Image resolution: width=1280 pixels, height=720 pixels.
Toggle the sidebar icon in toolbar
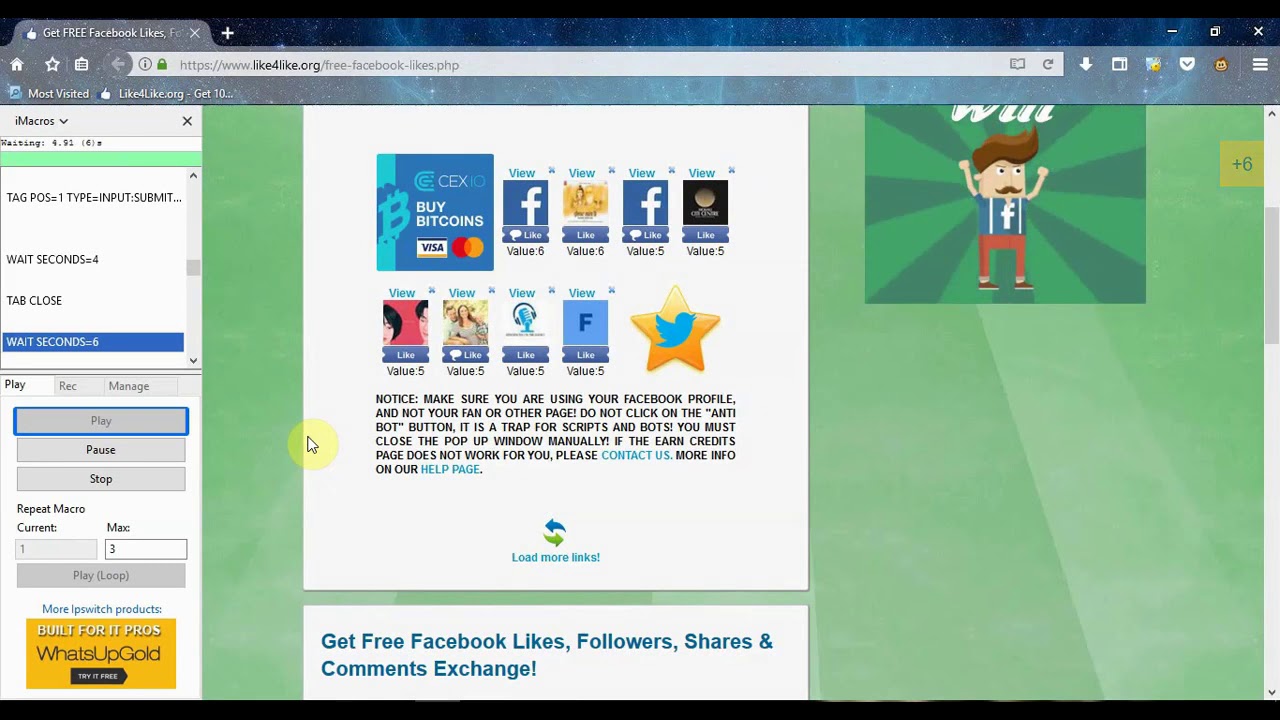1120,64
